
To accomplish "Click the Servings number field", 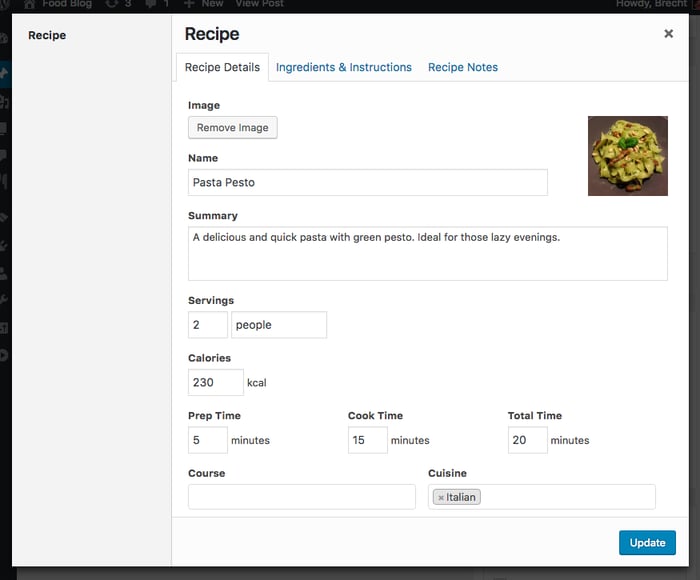I will coord(207,325).
